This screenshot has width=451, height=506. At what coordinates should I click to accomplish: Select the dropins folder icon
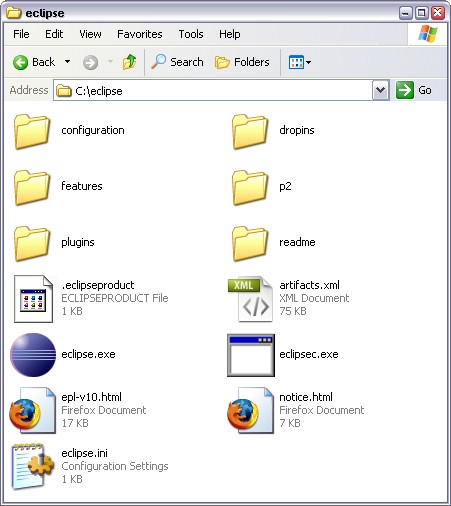[x=250, y=131]
